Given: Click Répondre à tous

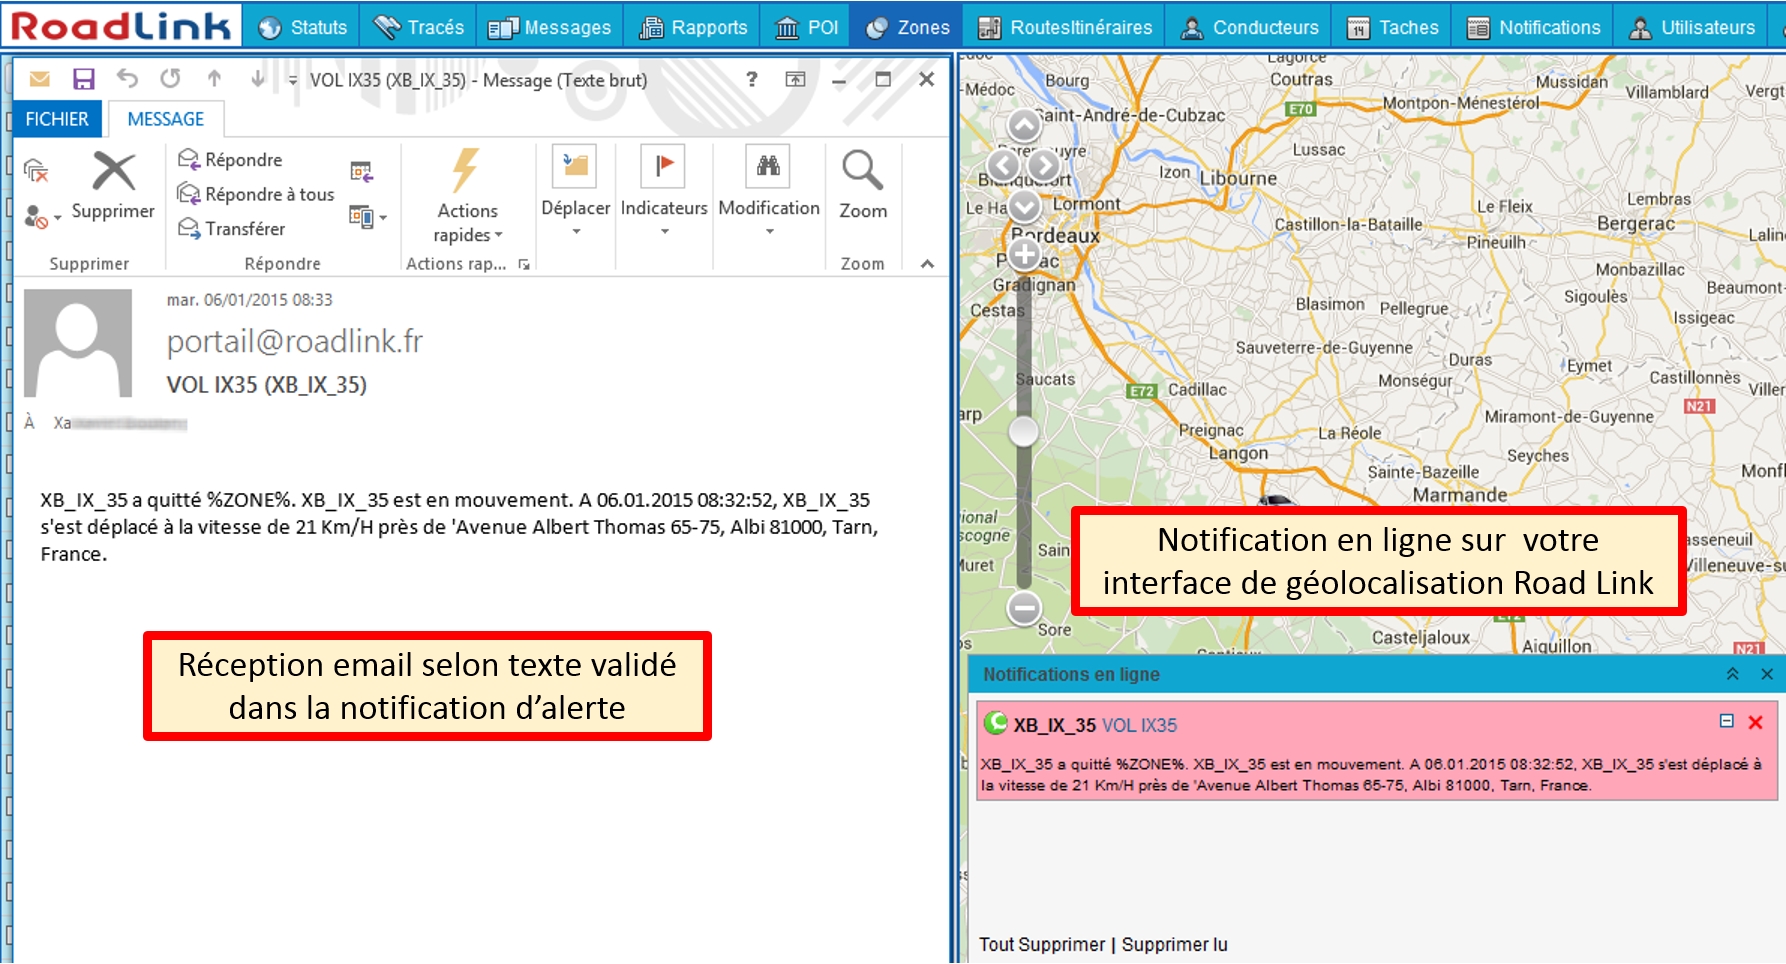Looking at the screenshot, I should (256, 194).
